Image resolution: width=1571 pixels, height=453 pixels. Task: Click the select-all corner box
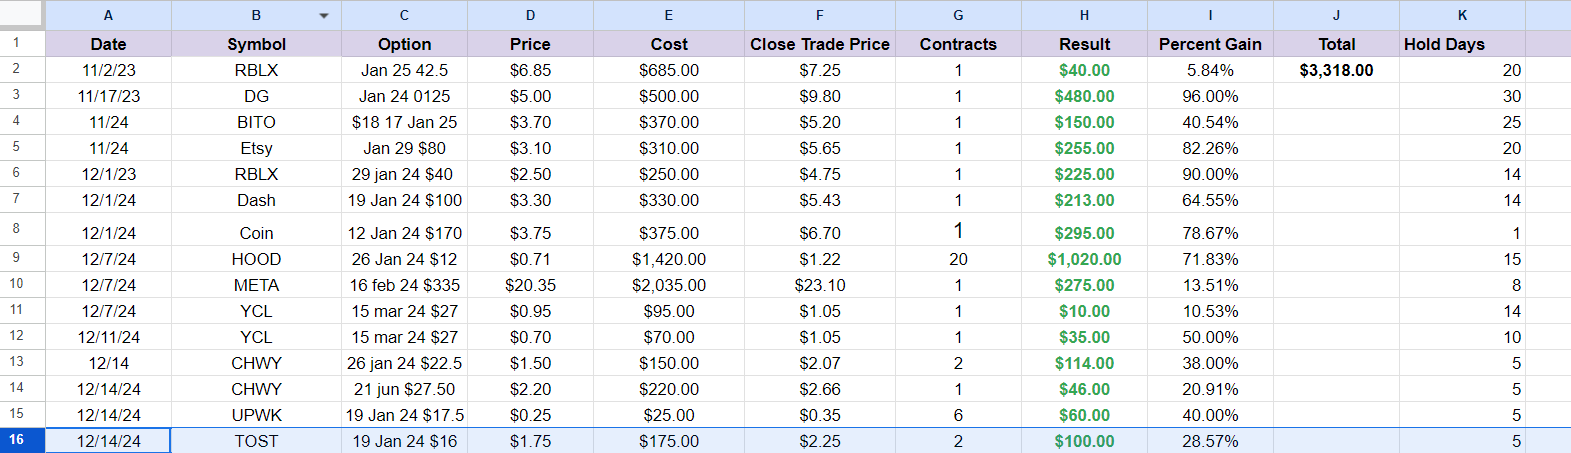click(22, 15)
